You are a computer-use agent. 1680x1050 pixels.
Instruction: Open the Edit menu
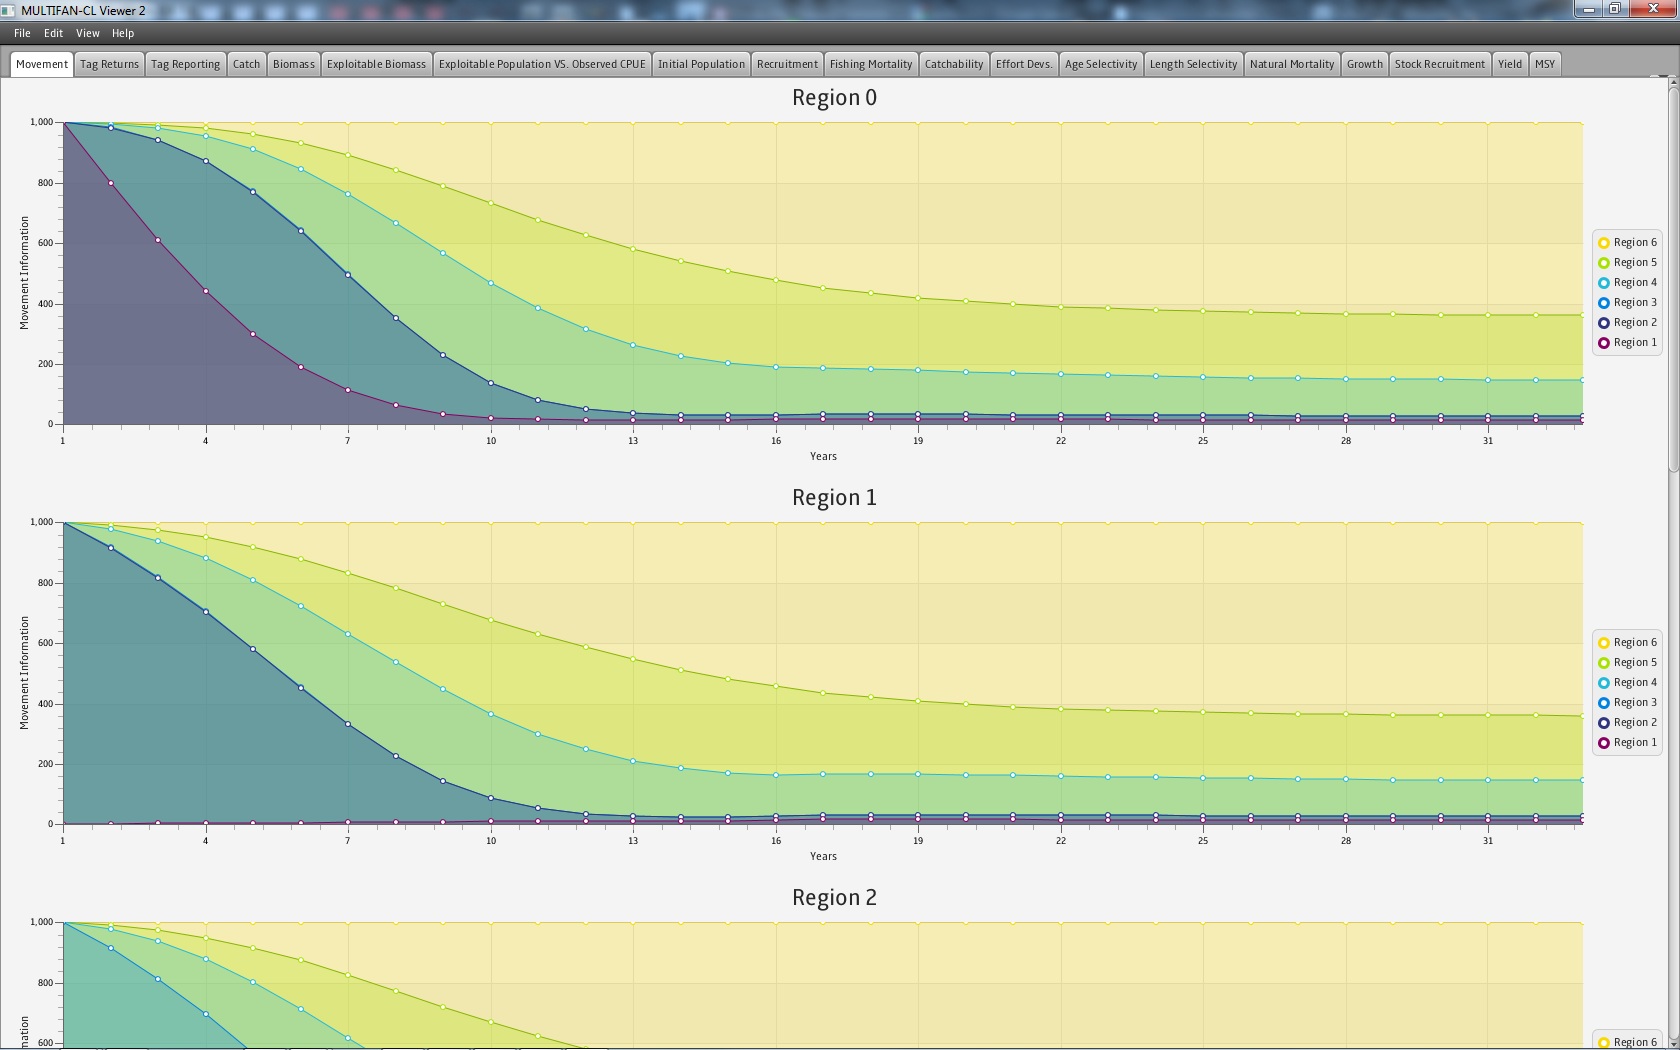pos(53,33)
